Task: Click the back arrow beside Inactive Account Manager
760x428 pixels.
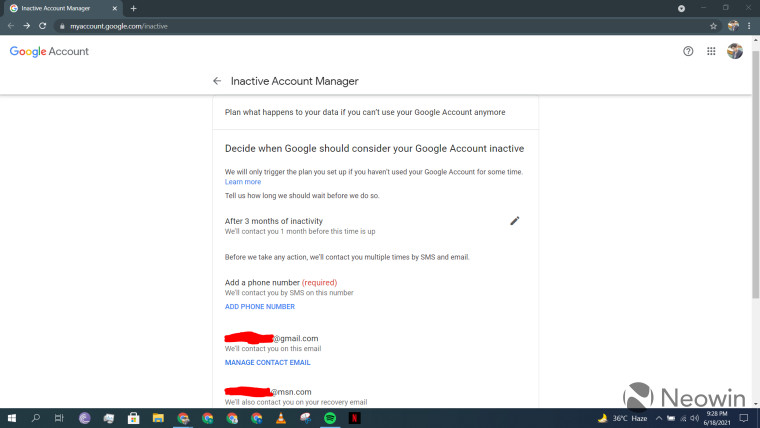Action: point(217,81)
